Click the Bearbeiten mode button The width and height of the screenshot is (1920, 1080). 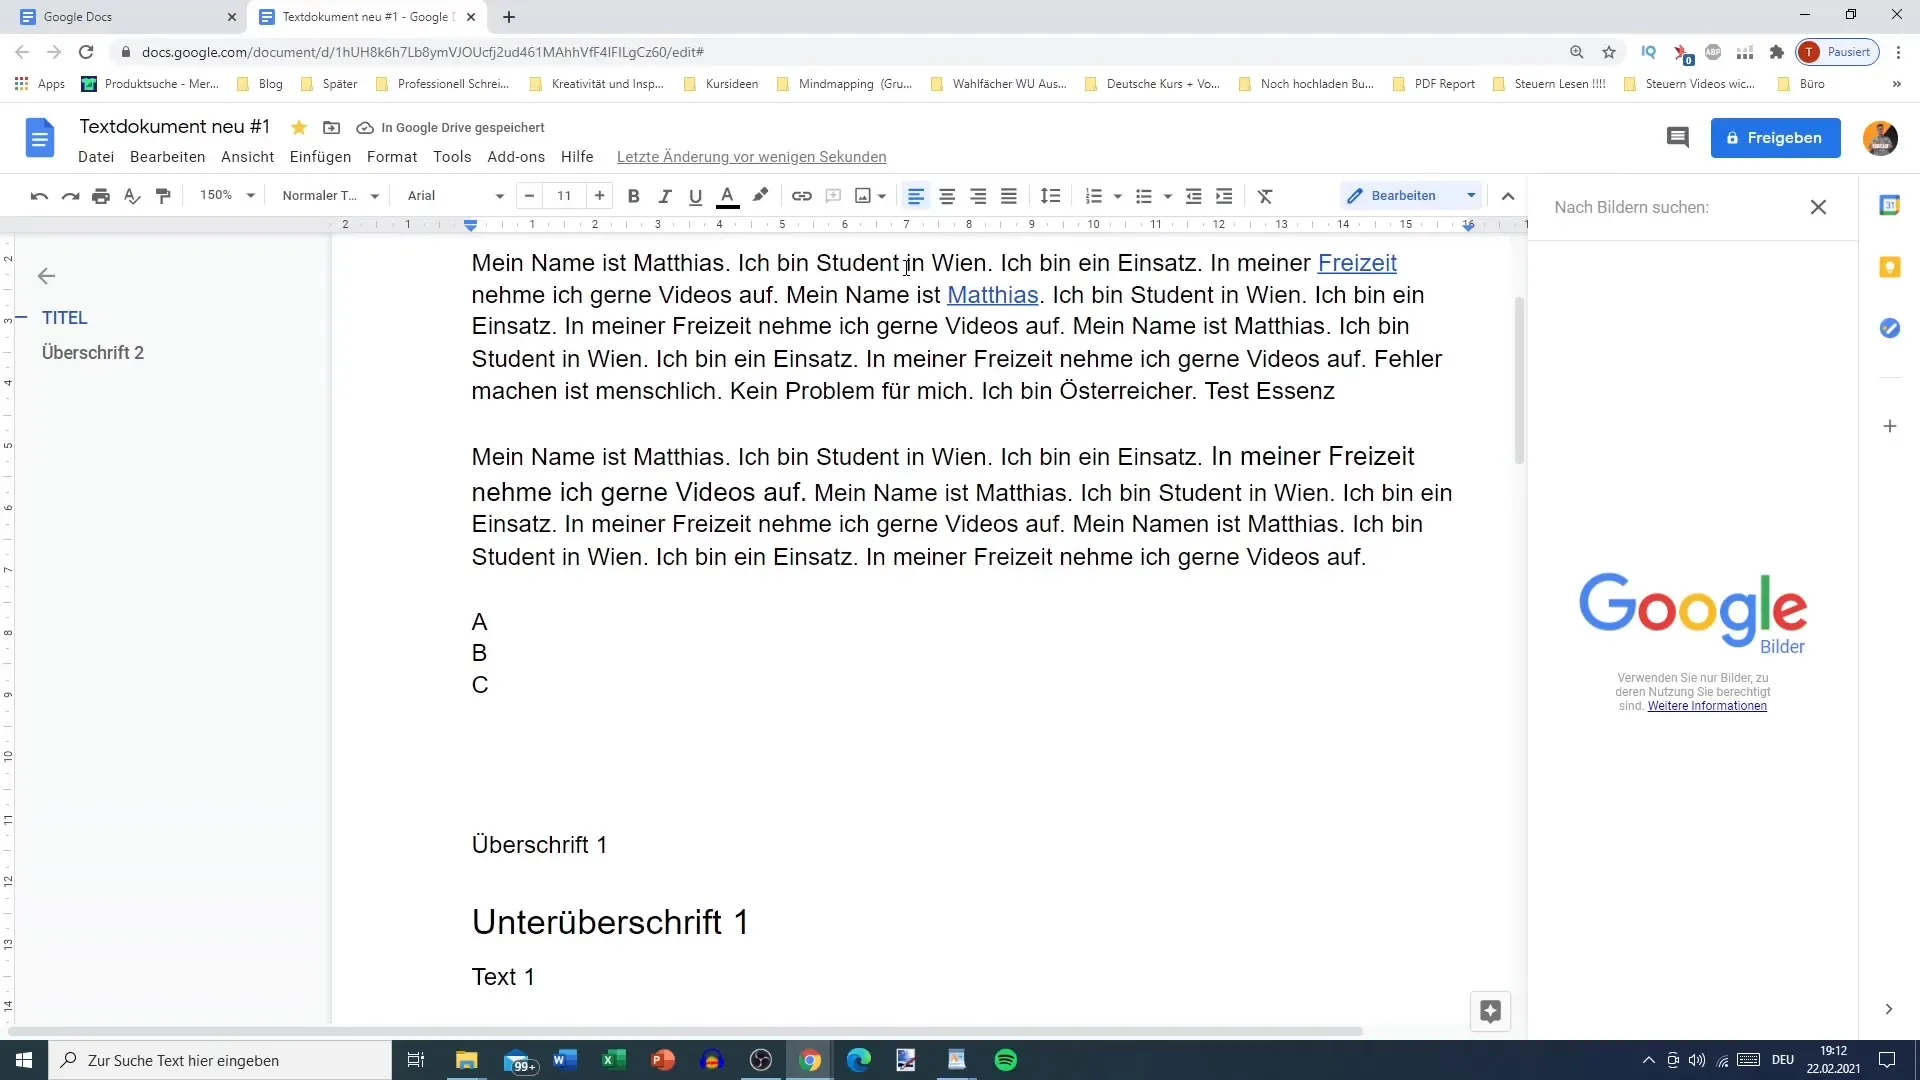tap(1404, 195)
